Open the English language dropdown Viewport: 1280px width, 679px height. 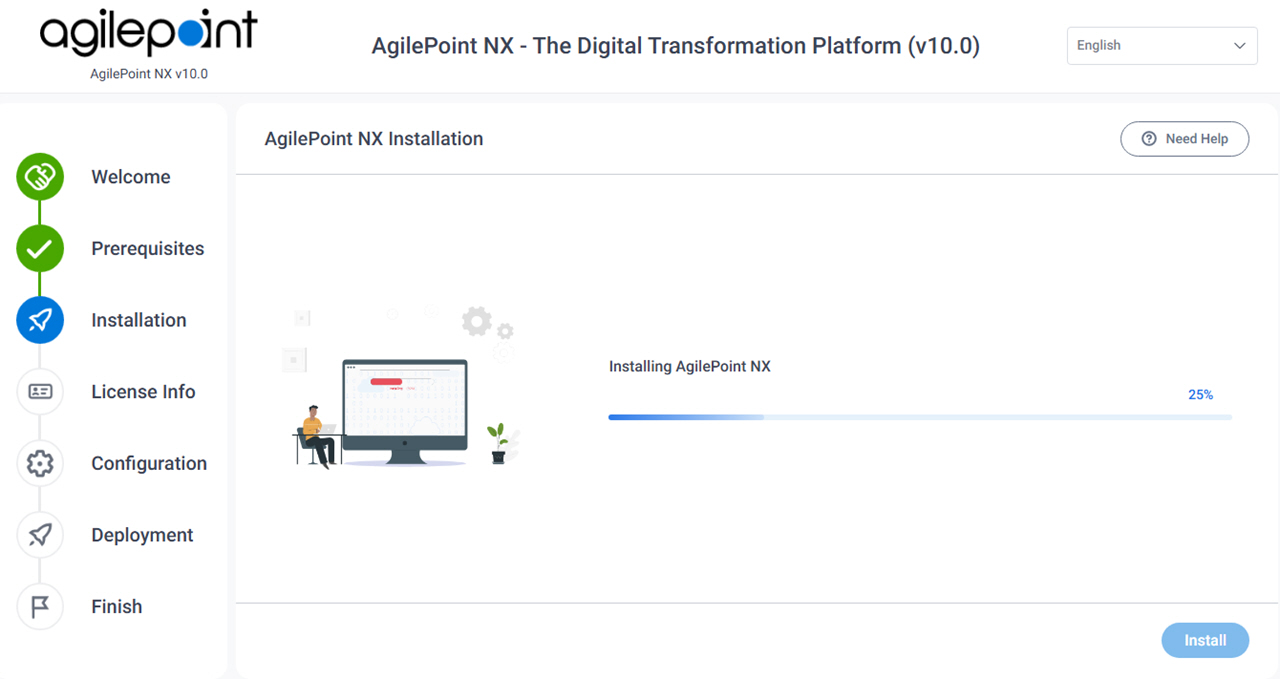1162,46
